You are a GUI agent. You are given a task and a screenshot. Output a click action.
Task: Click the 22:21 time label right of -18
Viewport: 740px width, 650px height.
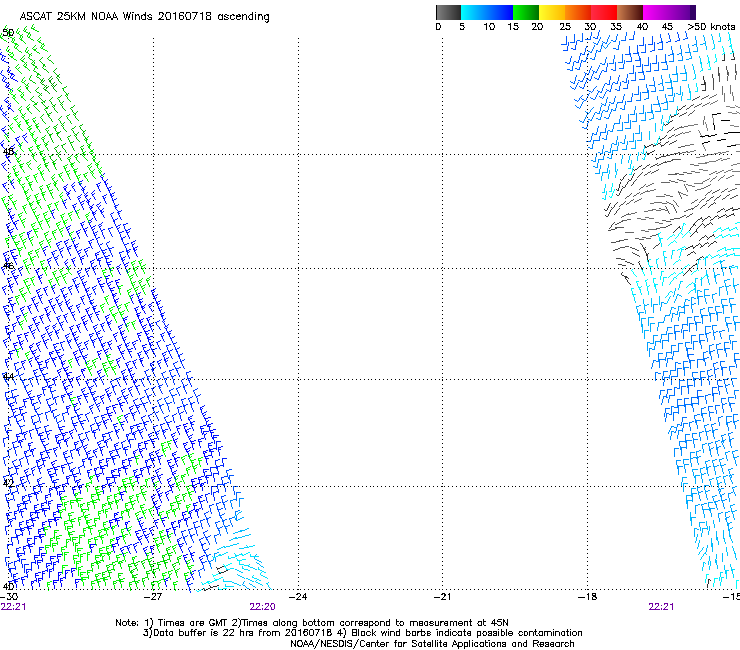point(661,607)
